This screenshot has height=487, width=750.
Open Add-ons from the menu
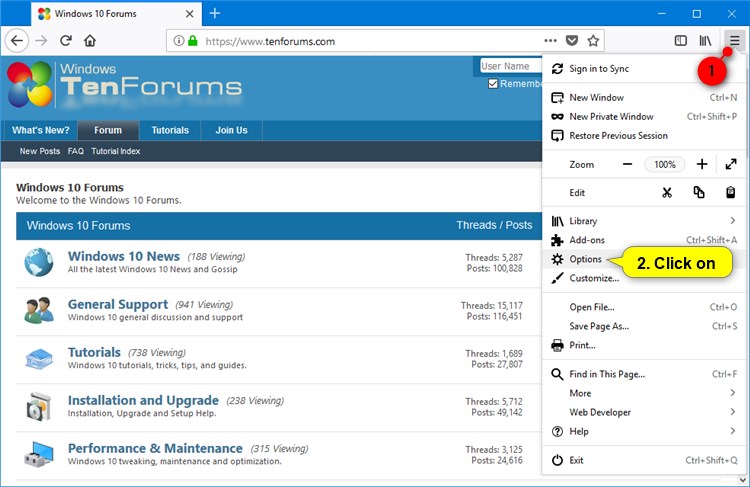[644, 240]
